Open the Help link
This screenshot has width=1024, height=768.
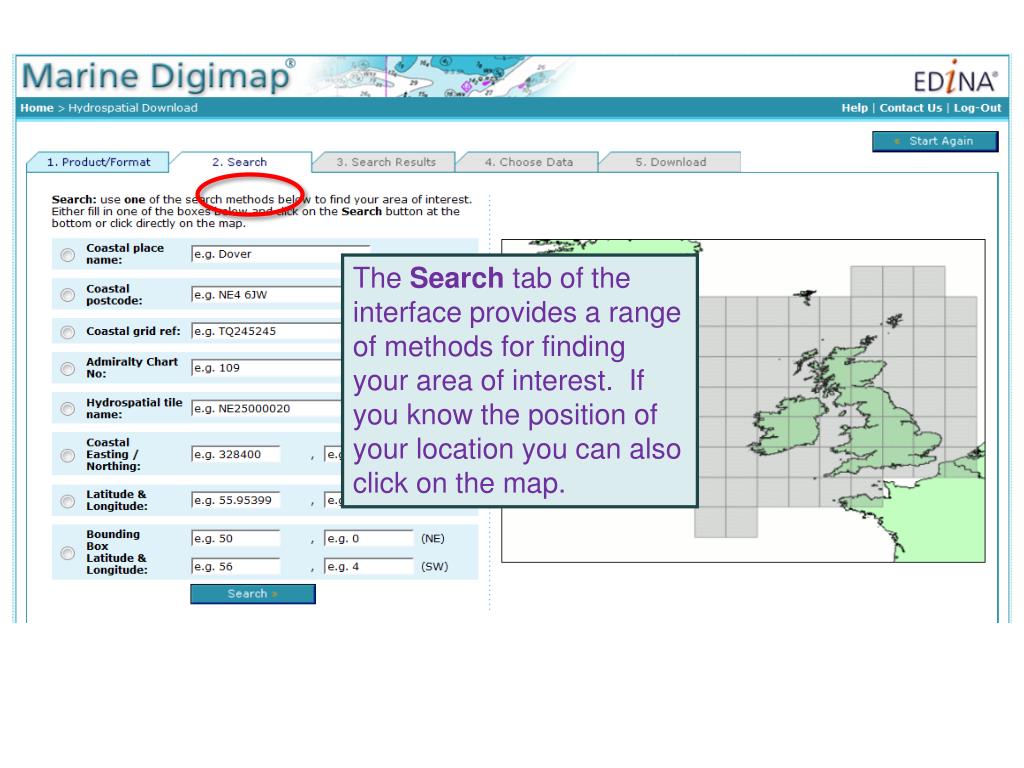(x=854, y=108)
